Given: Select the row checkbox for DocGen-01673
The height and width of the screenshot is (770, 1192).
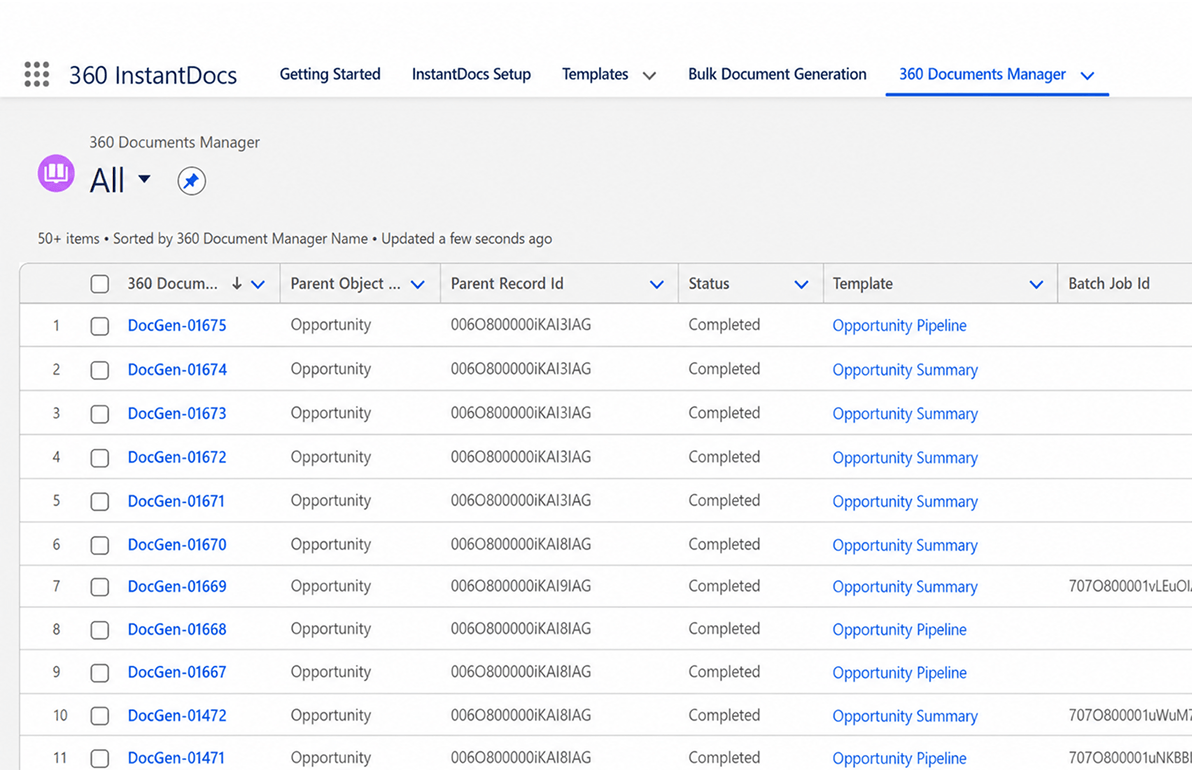Looking at the screenshot, I should pyautogui.click(x=100, y=414).
